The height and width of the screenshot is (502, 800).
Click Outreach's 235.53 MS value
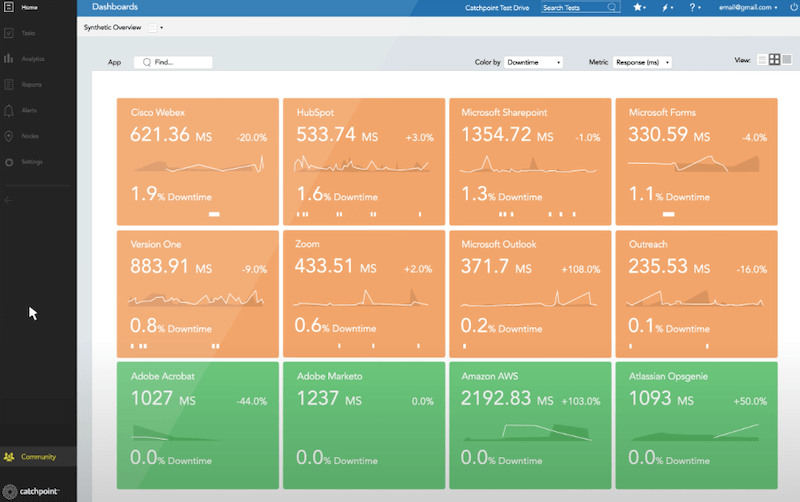coord(668,266)
